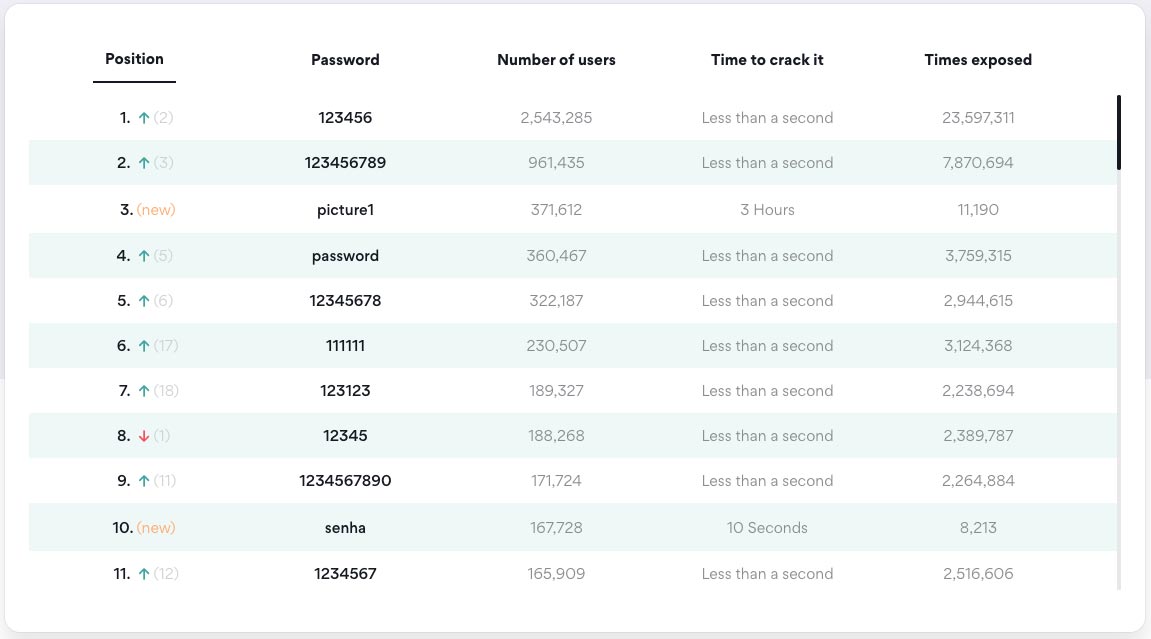
Task: Click the 23,597,311 times exposed value
Action: tap(978, 117)
